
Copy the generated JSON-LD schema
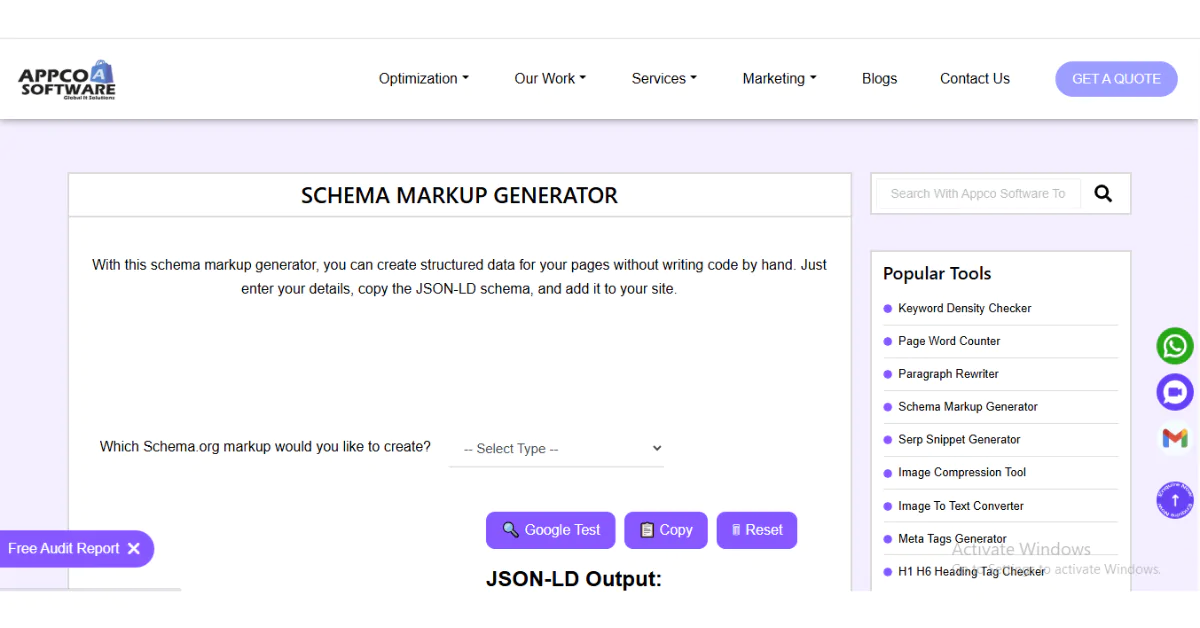point(665,530)
